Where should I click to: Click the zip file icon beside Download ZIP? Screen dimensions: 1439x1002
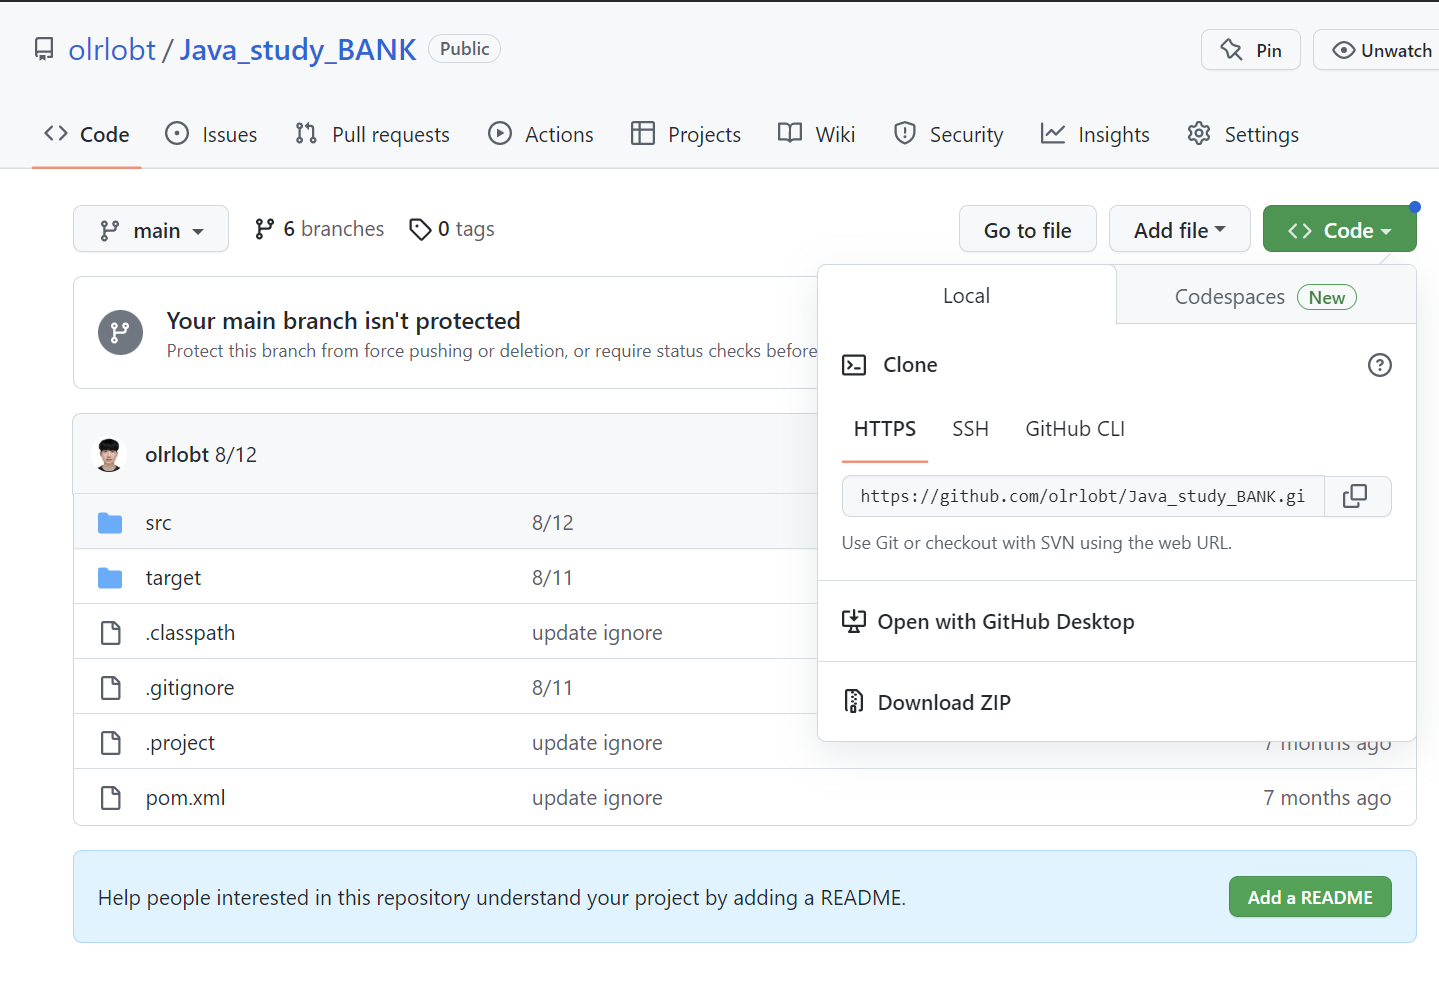tap(854, 702)
